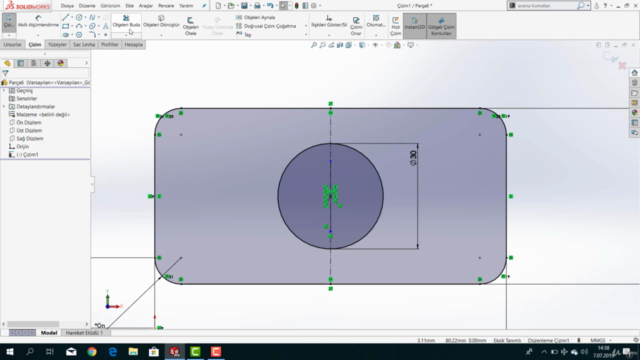Open the Hareket Etüdü 1 tab
640x360 pixels.
point(84,333)
